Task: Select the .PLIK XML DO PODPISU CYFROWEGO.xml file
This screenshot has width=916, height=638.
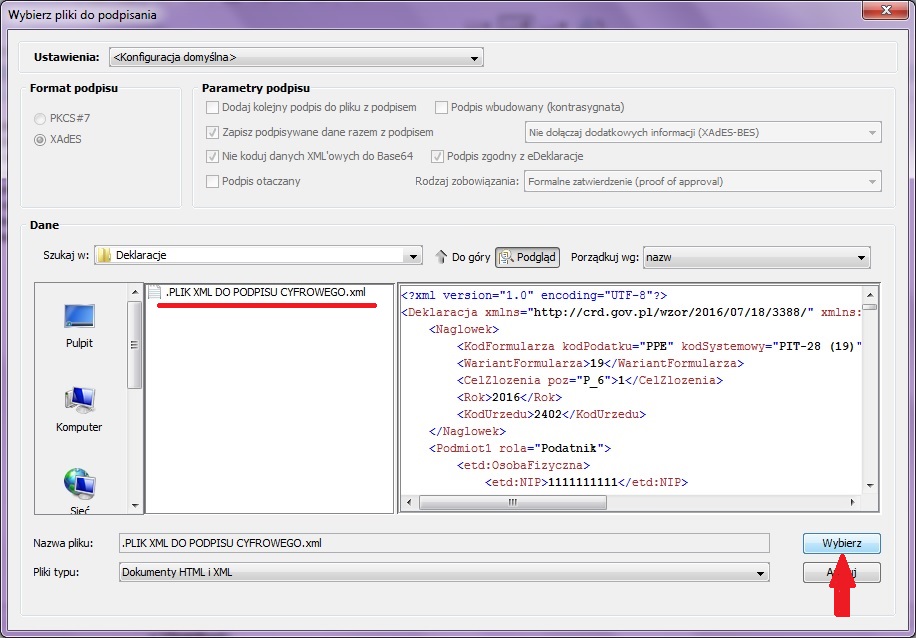Action: 258,292
